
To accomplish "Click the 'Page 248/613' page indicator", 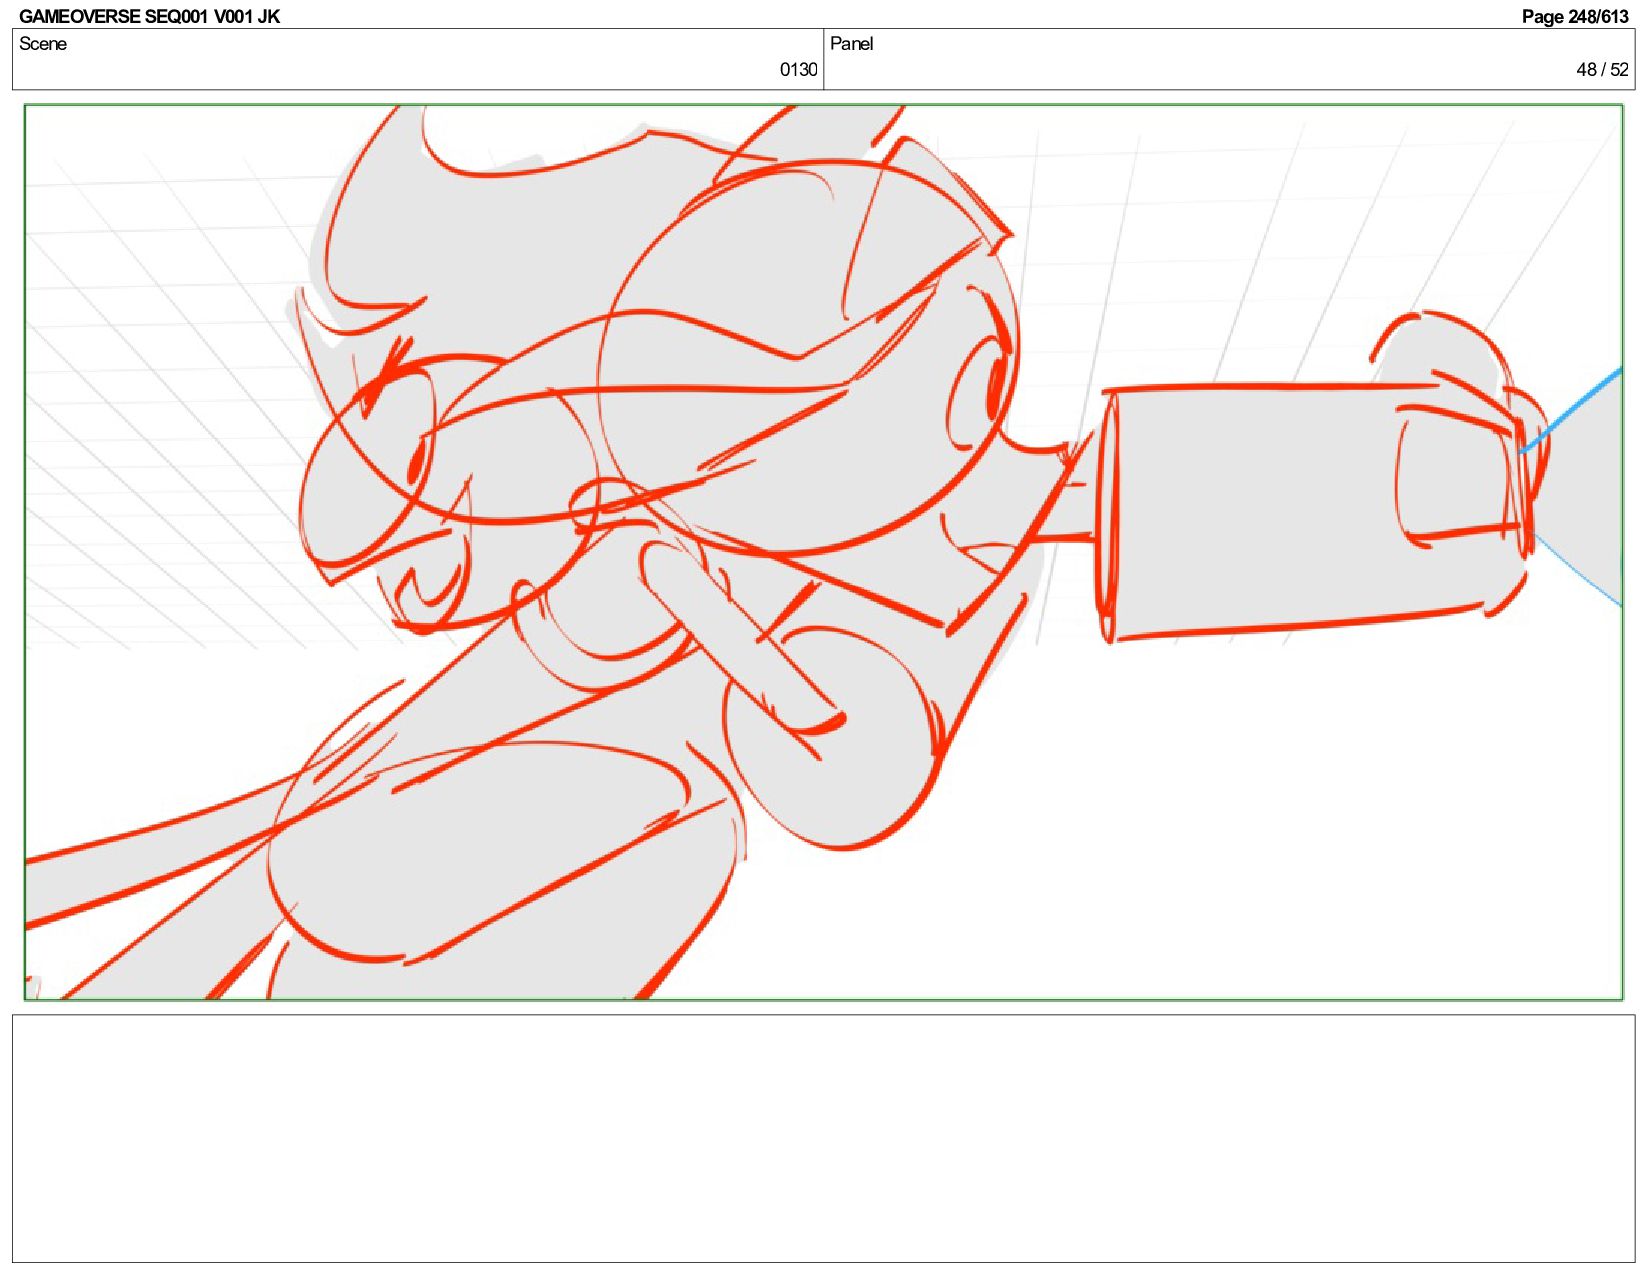I will pyautogui.click(x=1575, y=16).
